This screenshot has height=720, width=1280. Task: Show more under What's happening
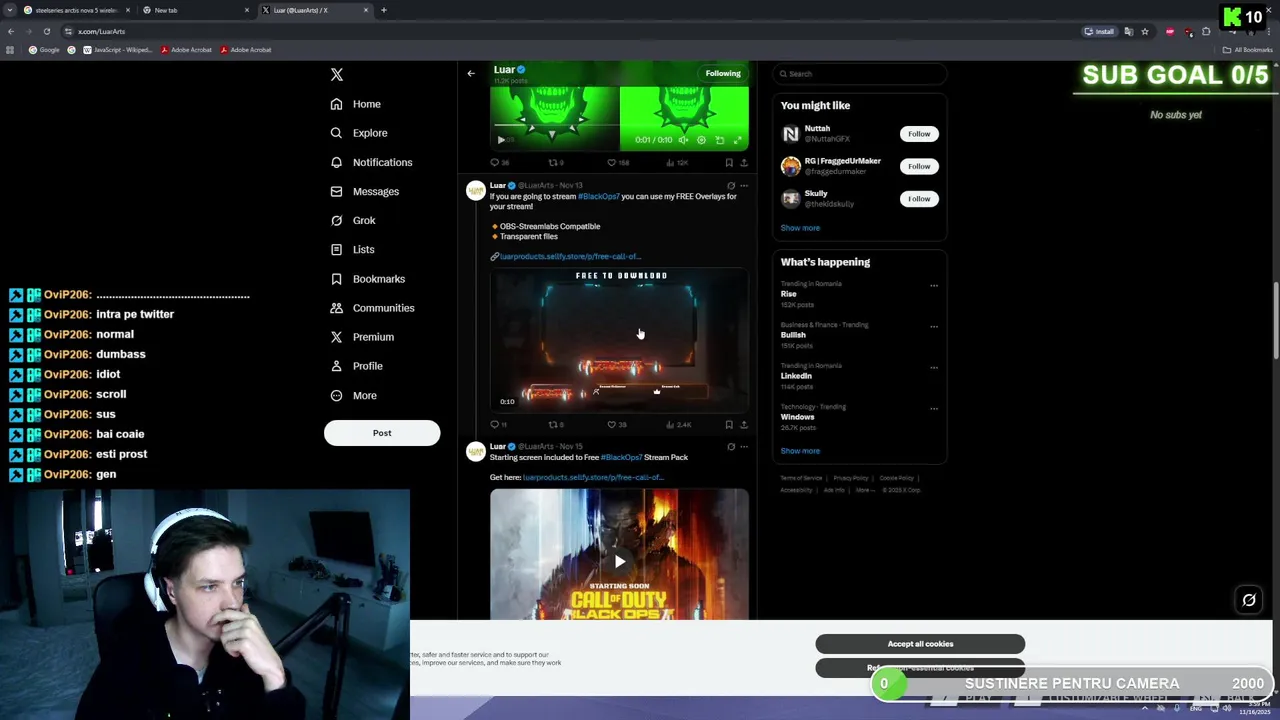click(800, 451)
